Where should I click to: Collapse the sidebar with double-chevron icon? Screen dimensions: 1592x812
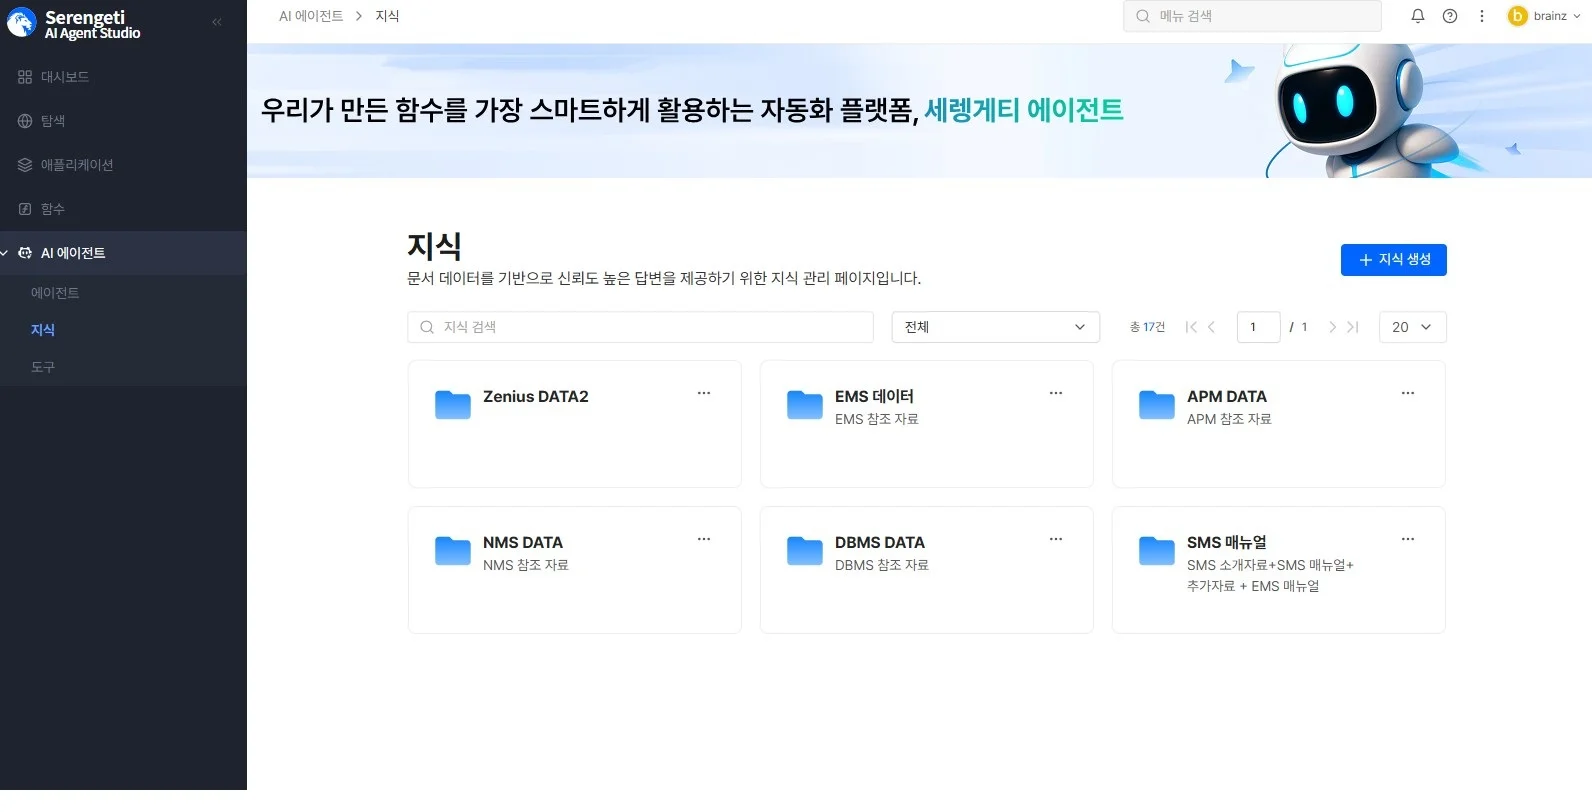tap(217, 22)
